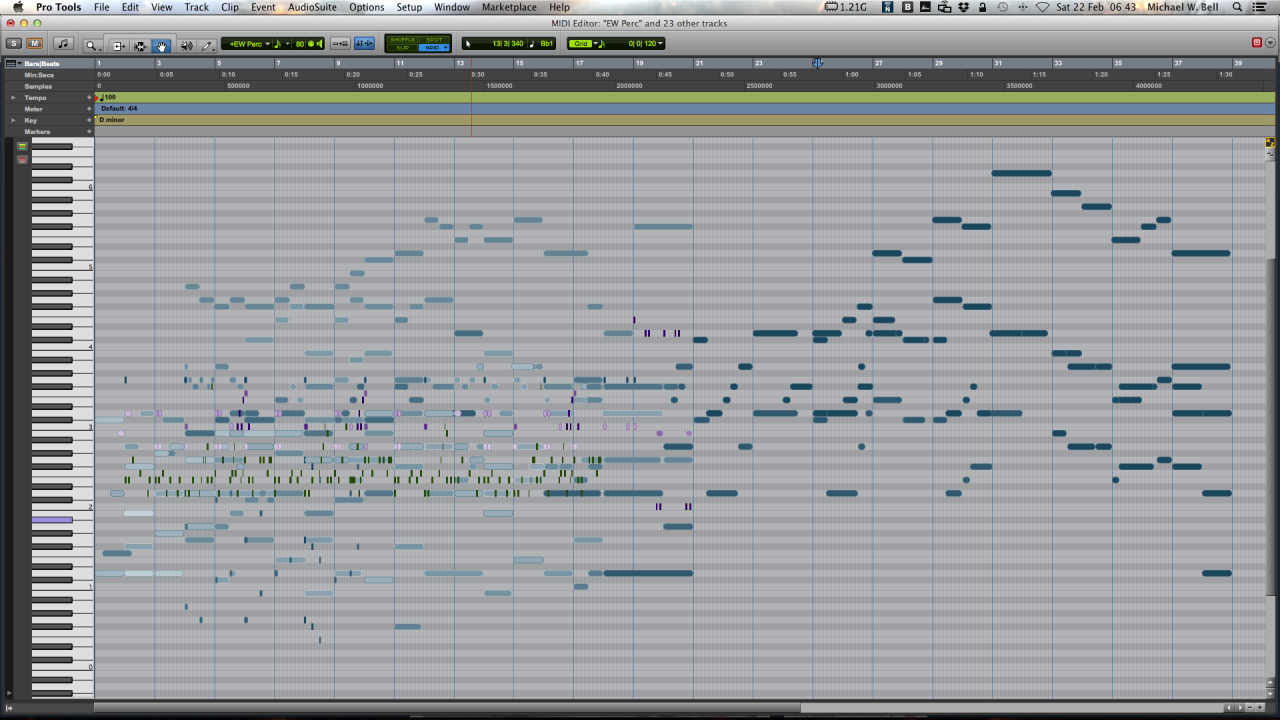Open Spotlight search icon
Viewport: 1280px width, 720px height.
1236,7
